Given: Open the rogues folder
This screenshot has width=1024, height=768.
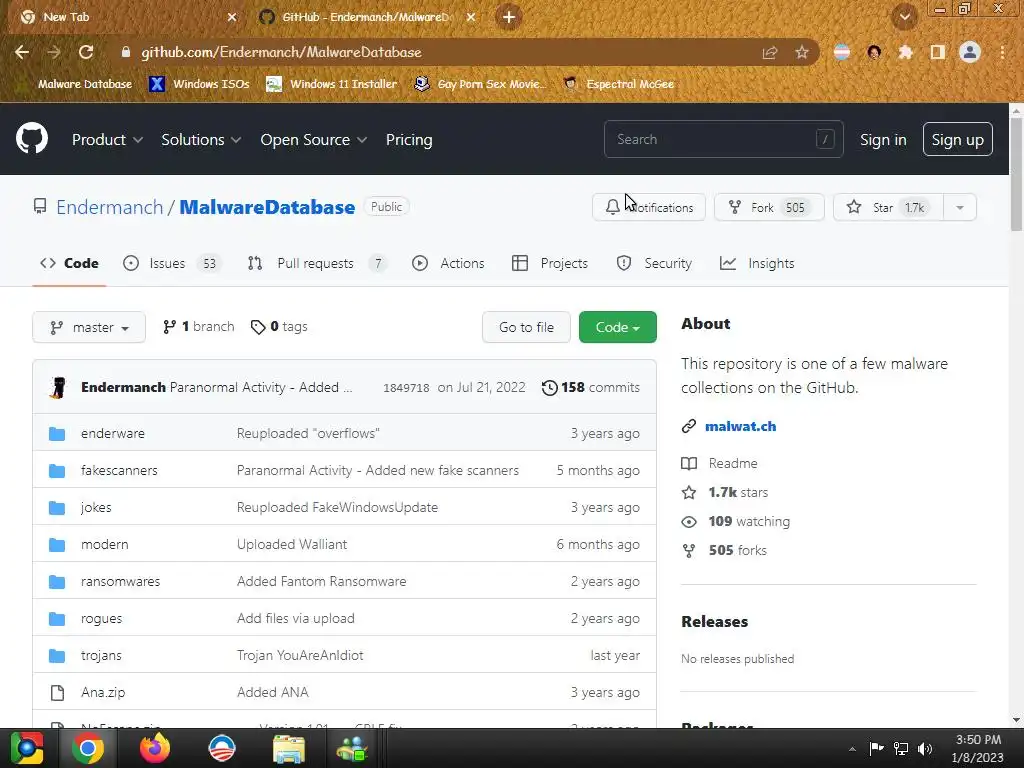Looking at the screenshot, I should coord(101,618).
